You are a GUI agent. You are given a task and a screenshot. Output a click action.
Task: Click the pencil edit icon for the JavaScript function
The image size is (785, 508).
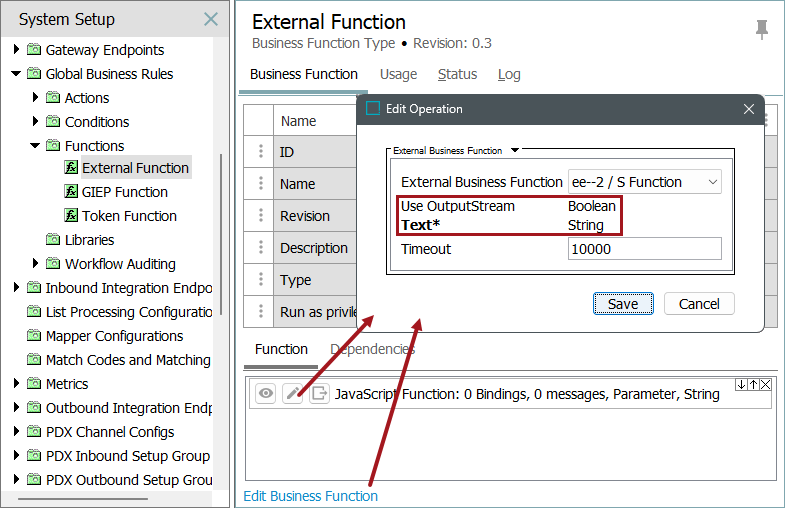pos(293,394)
